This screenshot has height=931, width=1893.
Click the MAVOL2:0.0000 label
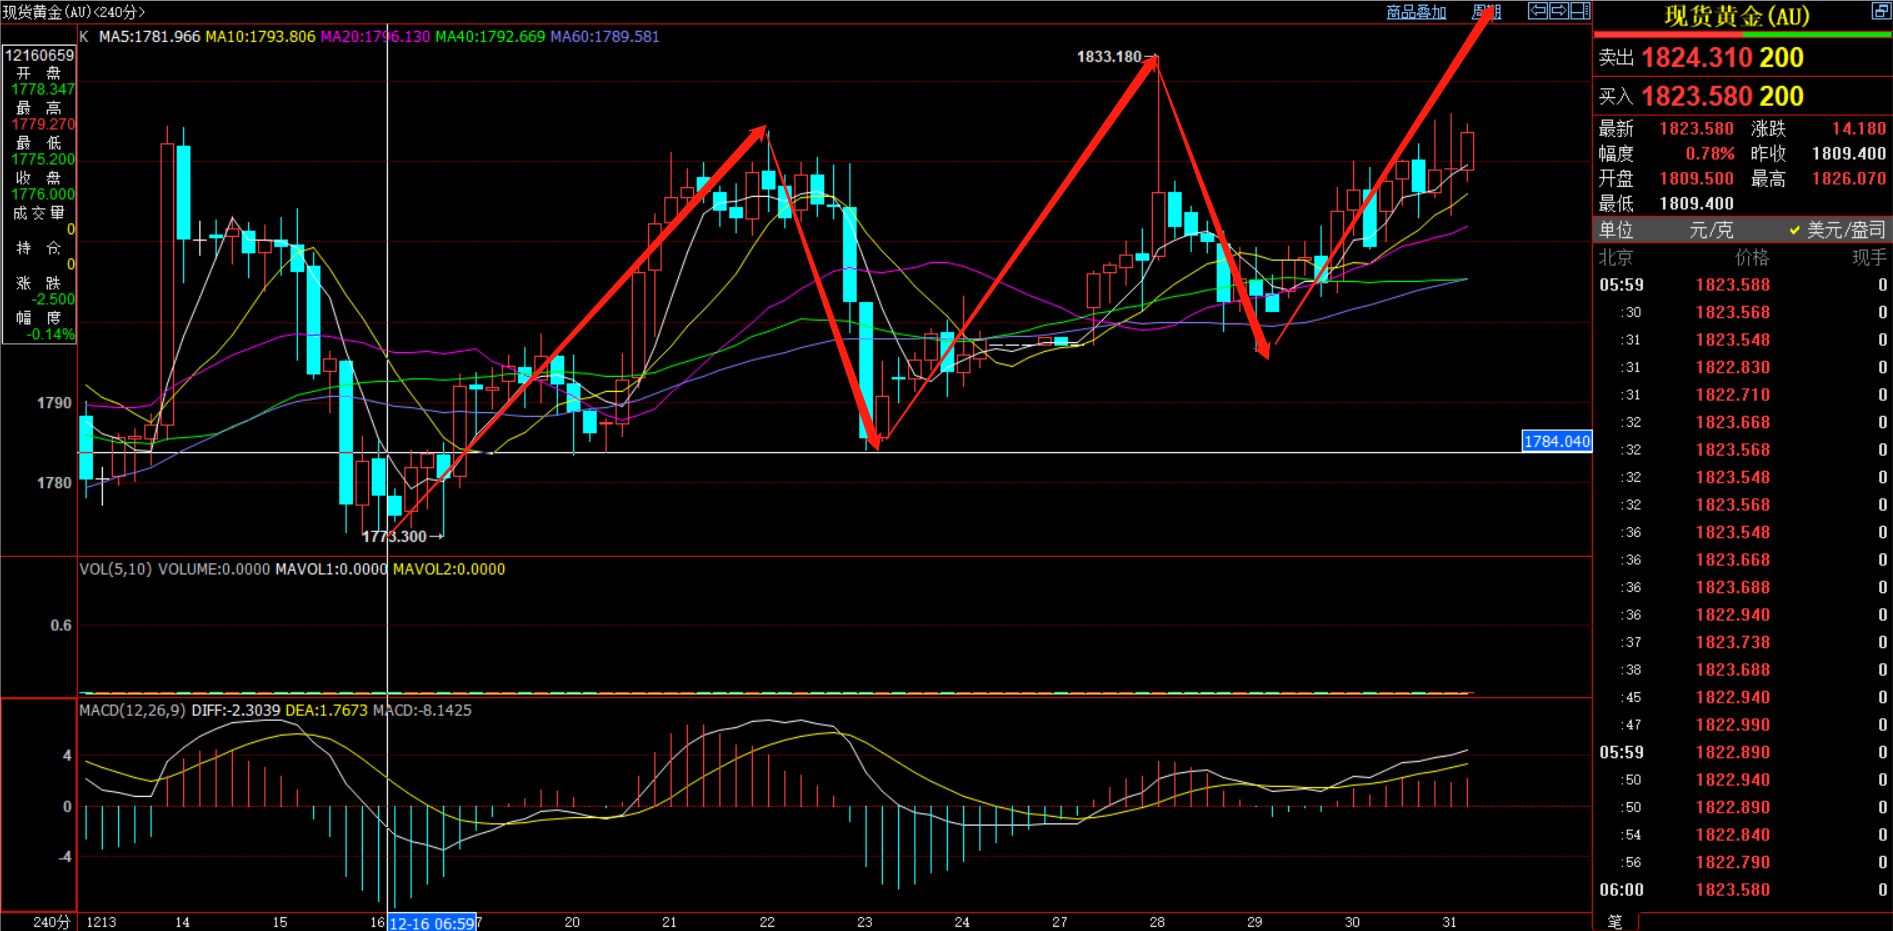coord(449,569)
